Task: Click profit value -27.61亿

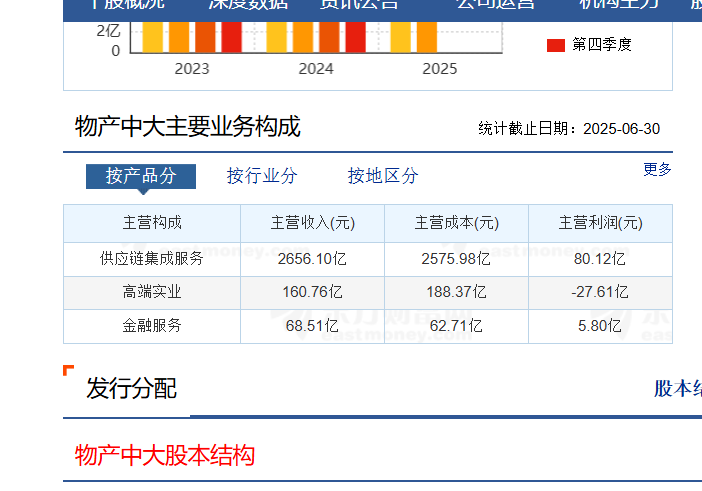Action: coord(599,292)
